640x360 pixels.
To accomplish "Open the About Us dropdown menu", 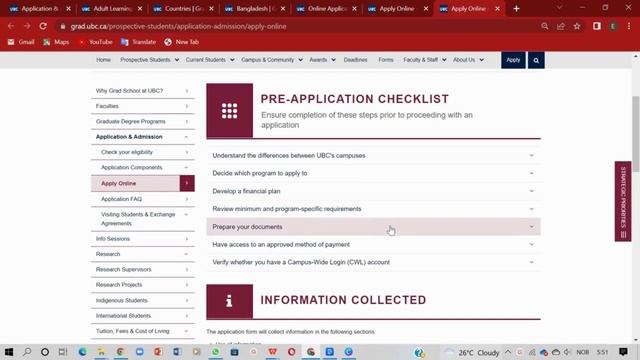I will (468, 60).
